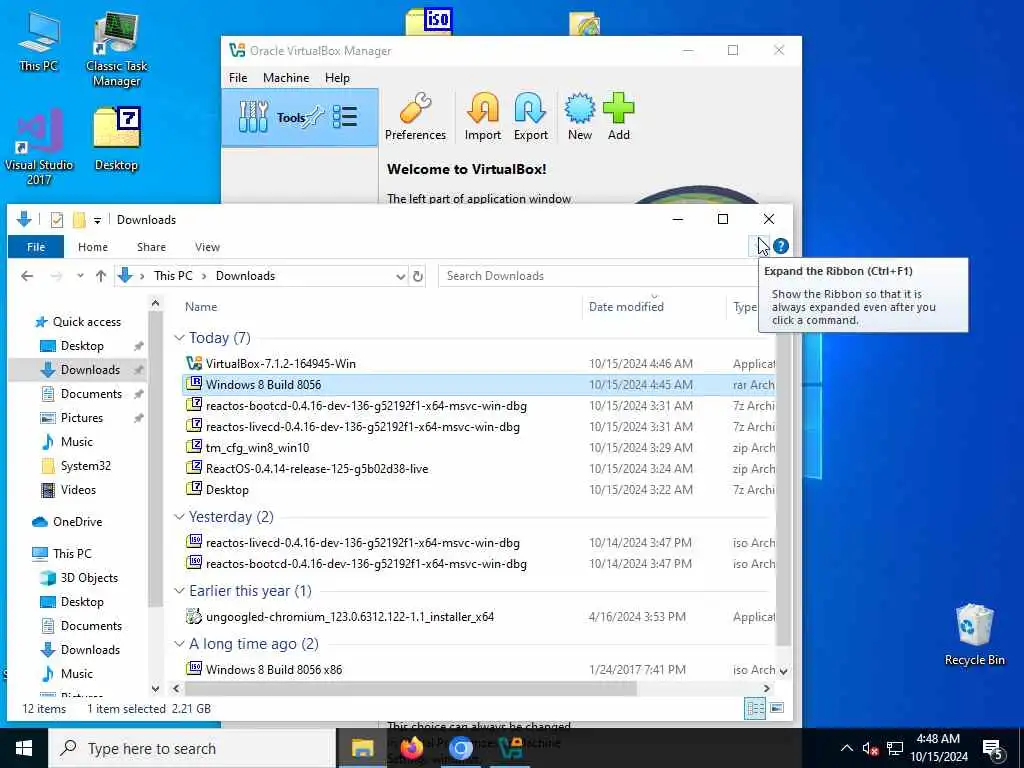Open the File menu in VirtualBox Manager
The width and height of the screenshot is (1024, 768).
tap(238, 78)
